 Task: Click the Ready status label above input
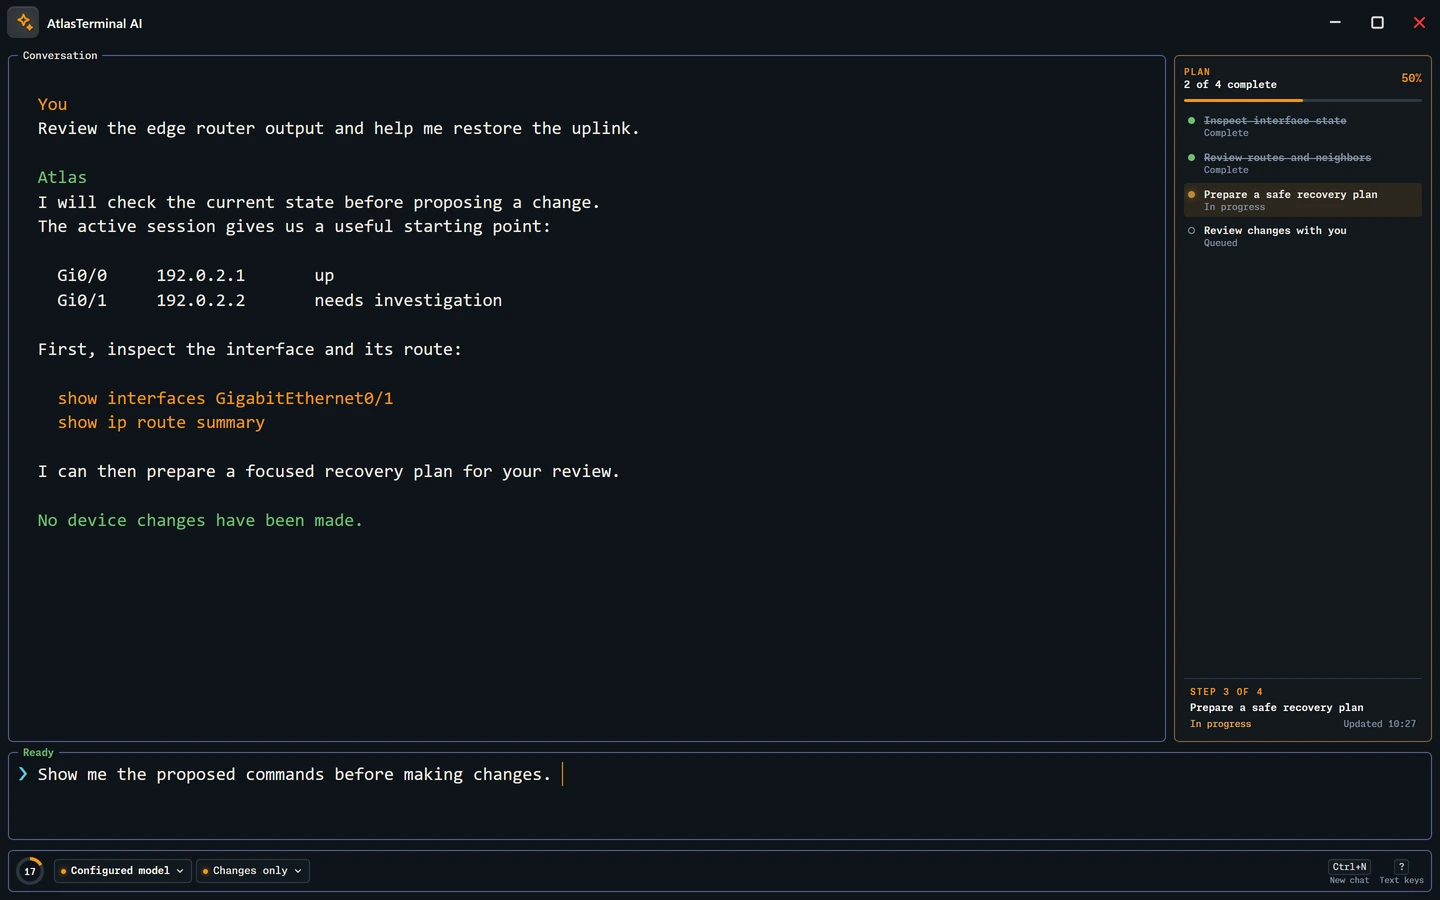(38, 753)
